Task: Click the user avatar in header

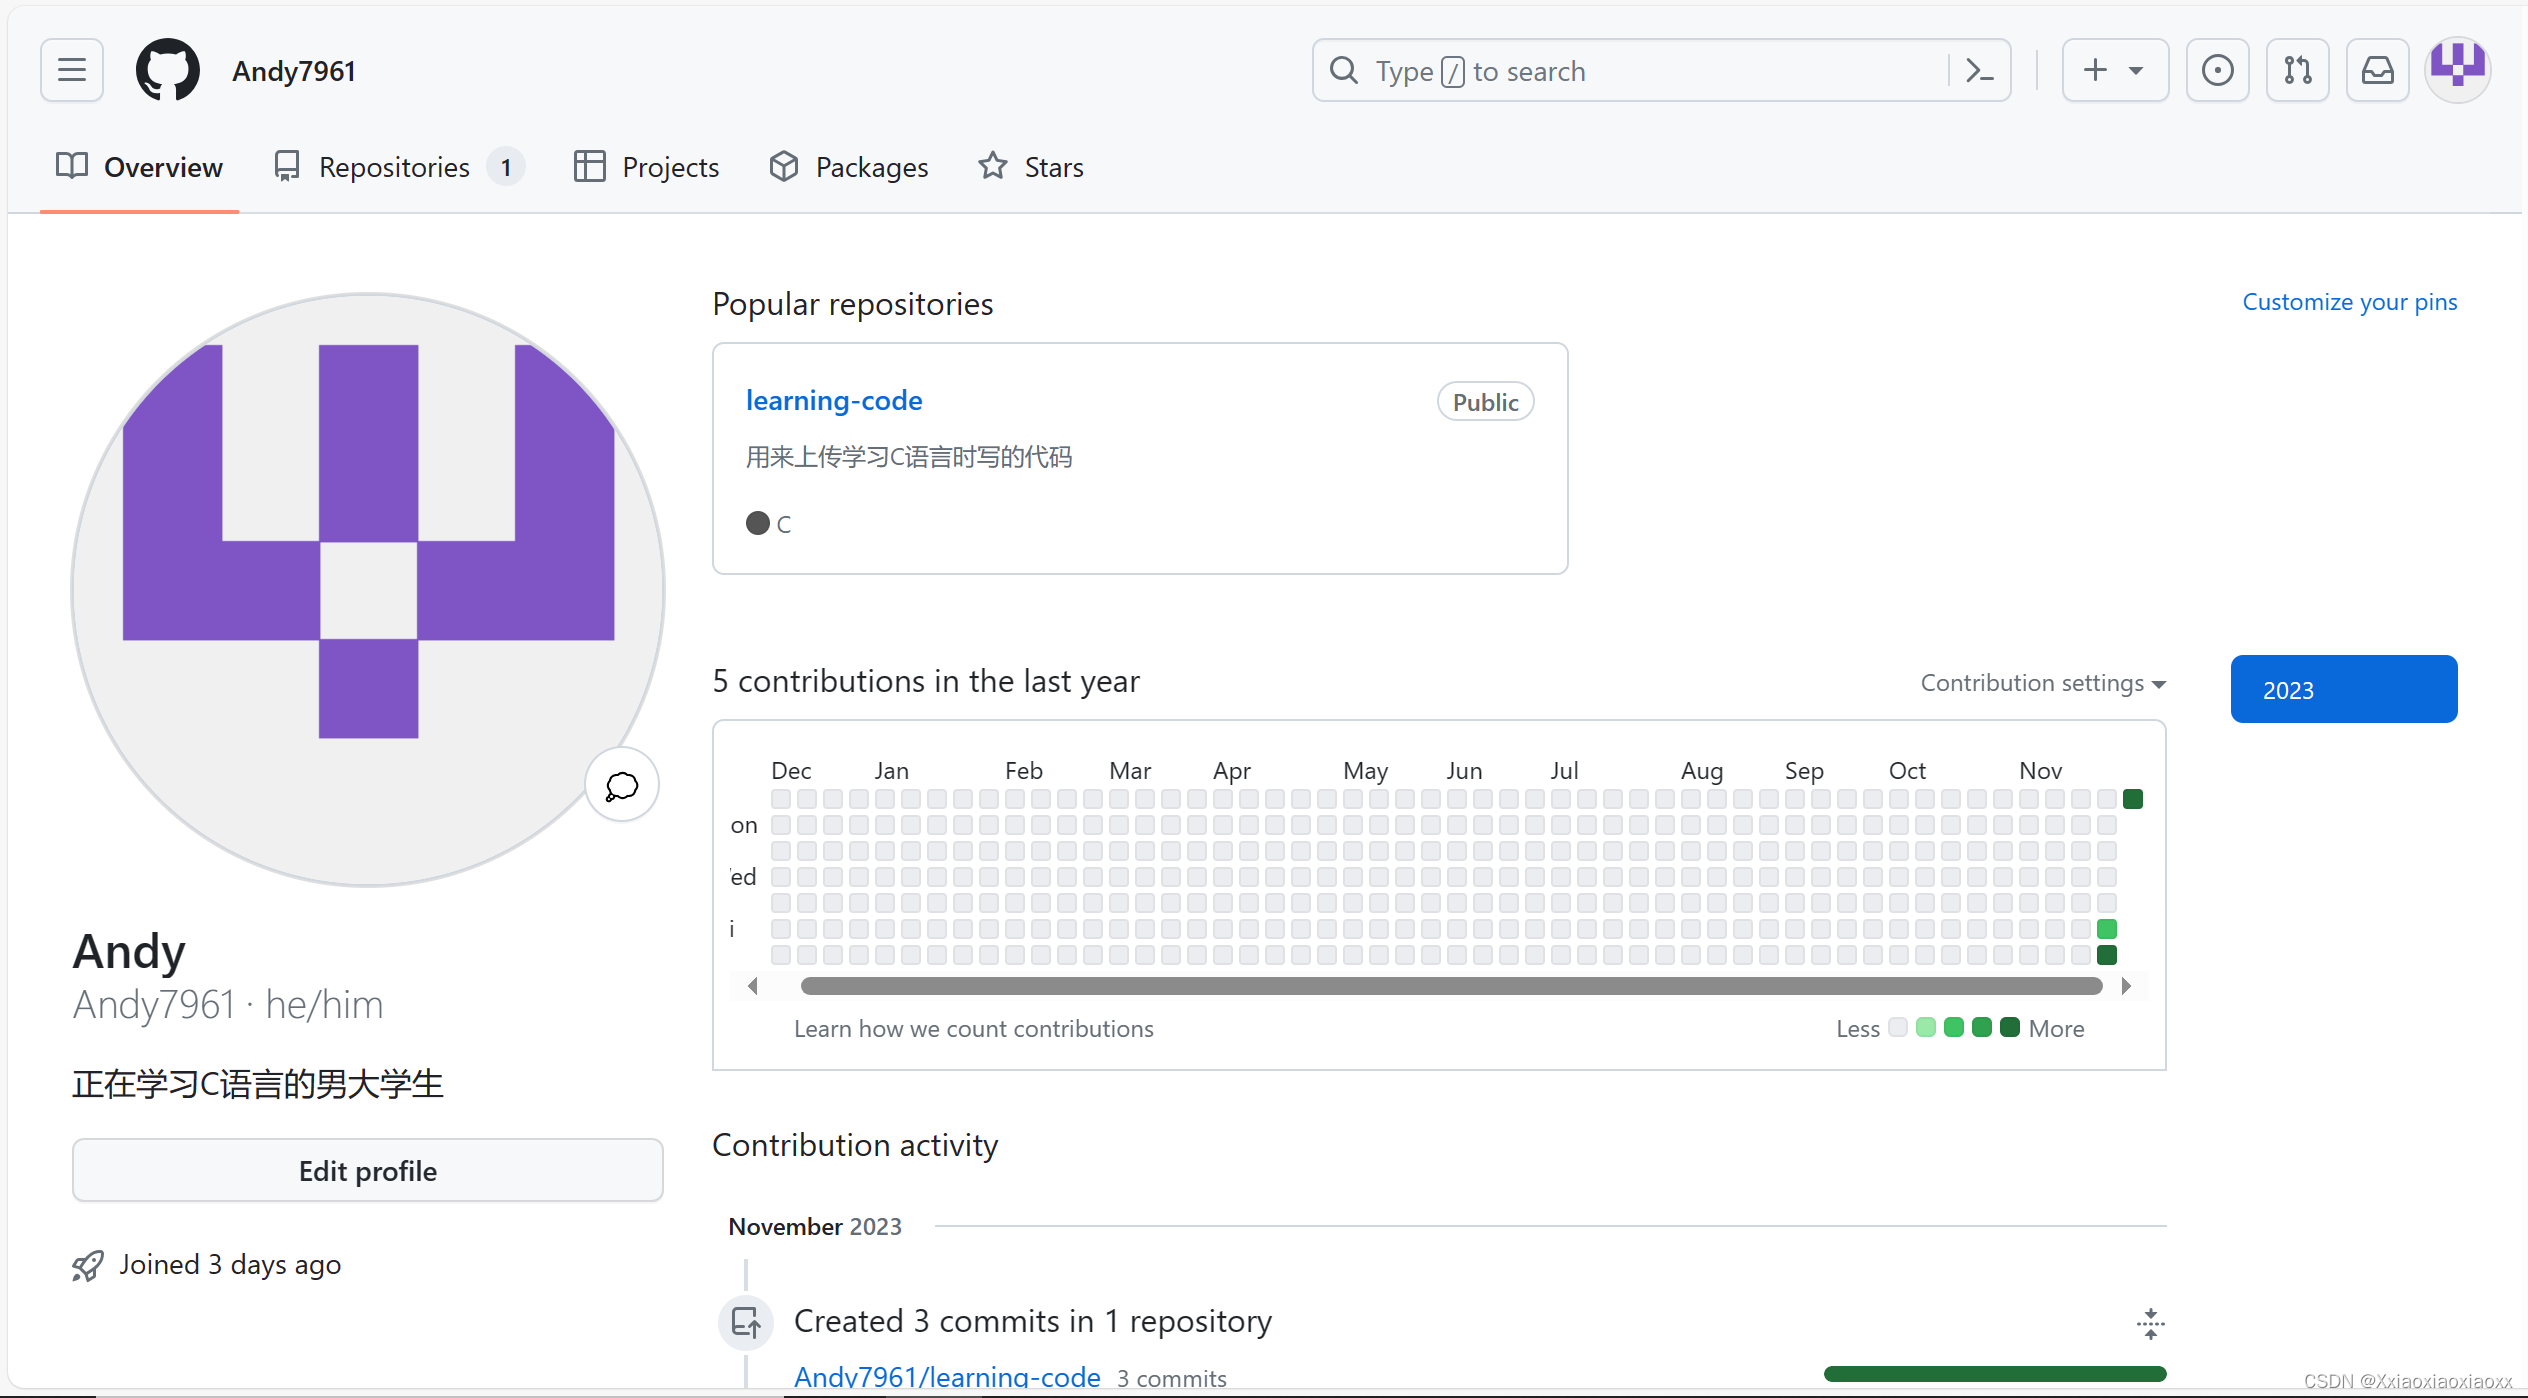Action: 2457,69
